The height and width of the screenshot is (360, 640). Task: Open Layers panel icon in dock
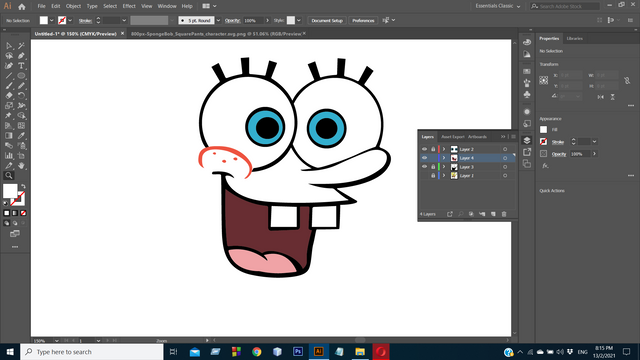527,140
